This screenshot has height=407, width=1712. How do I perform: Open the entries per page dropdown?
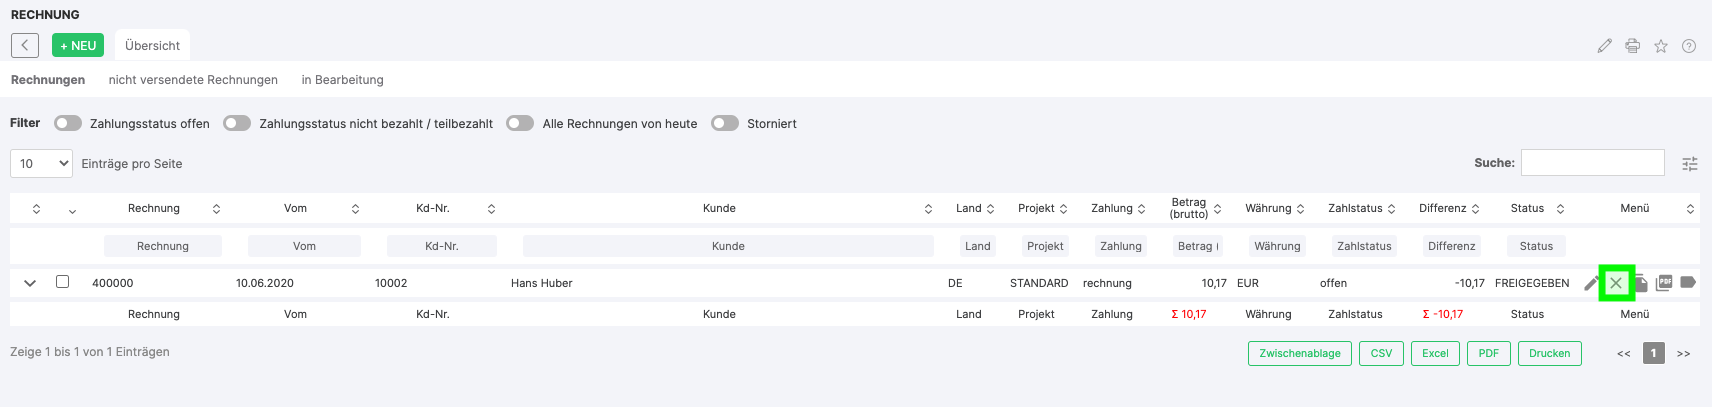point(41,163)
